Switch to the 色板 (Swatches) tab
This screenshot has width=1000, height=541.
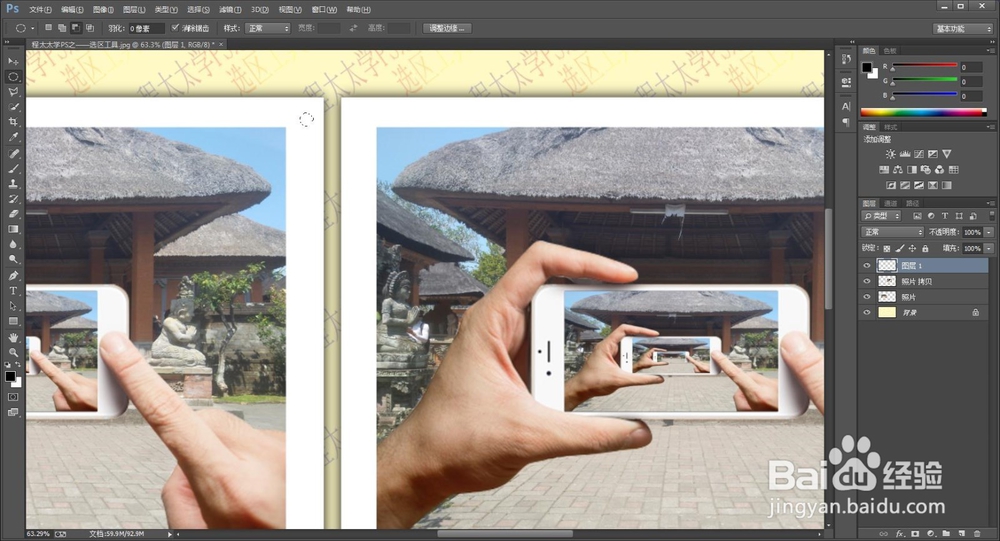[x=890, y=50]
